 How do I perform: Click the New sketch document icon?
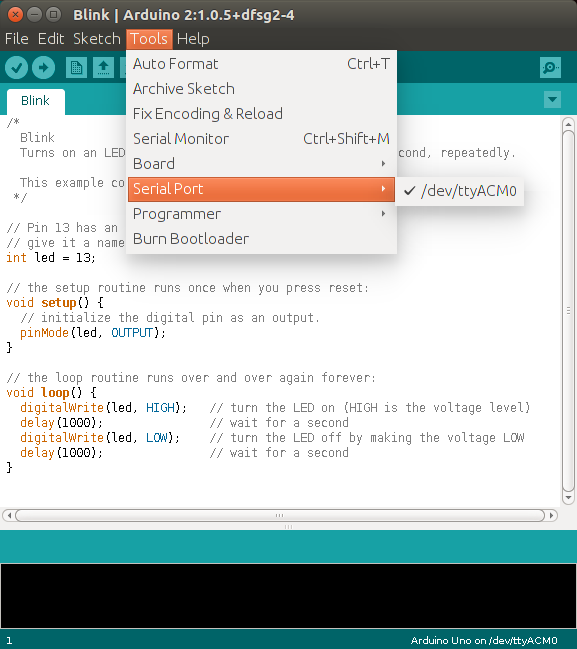tap(76, 67)
